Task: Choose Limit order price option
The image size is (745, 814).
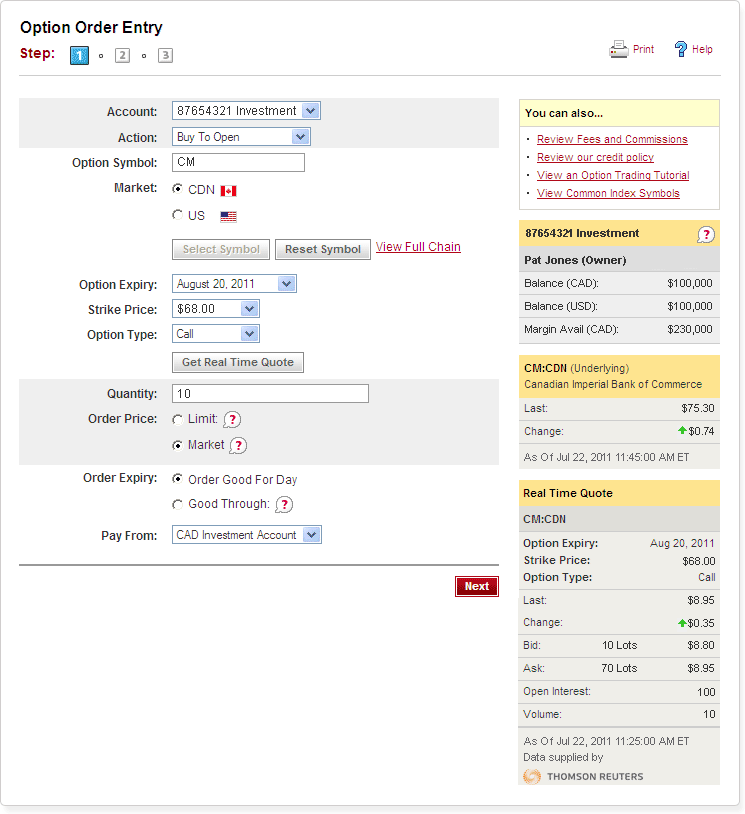Action: coord(178,419)
